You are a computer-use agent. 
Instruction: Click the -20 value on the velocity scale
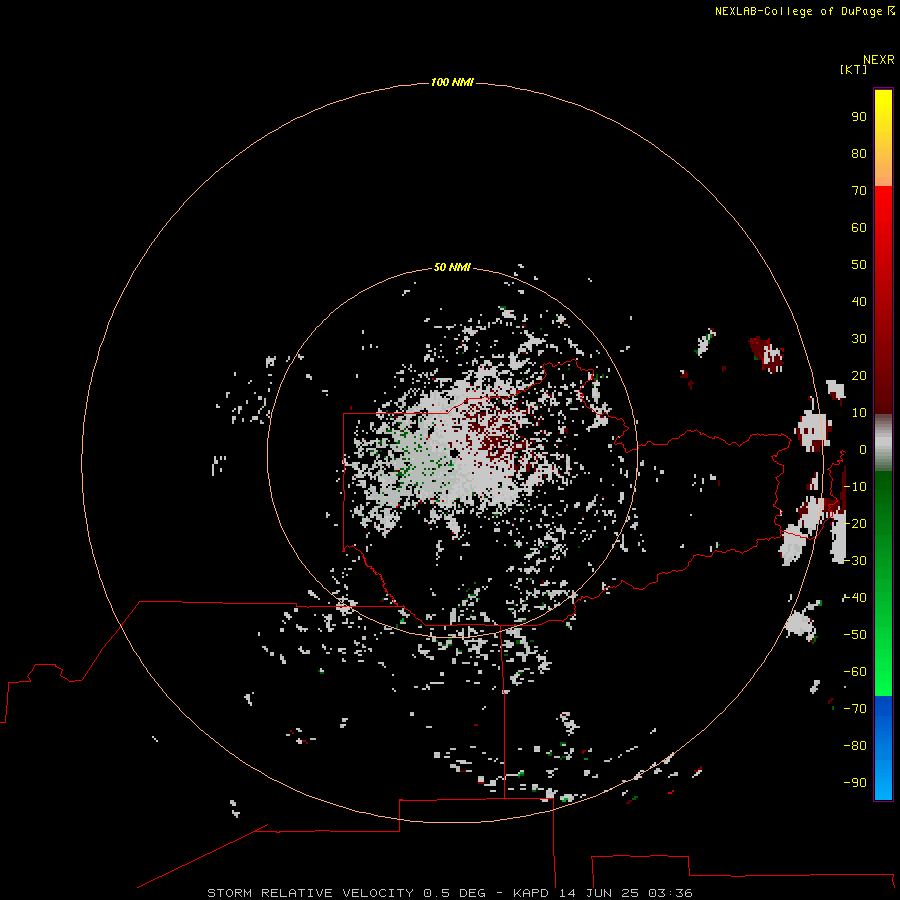855,523
